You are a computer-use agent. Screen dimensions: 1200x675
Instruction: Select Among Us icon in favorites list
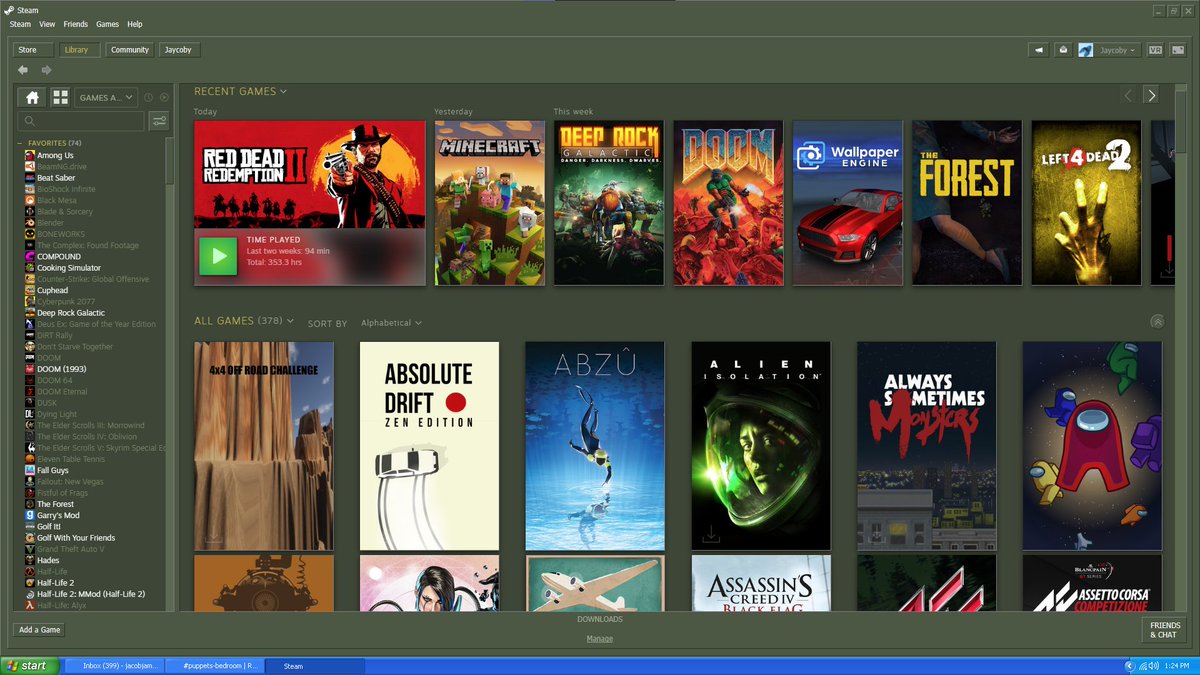tap(29, 155)
